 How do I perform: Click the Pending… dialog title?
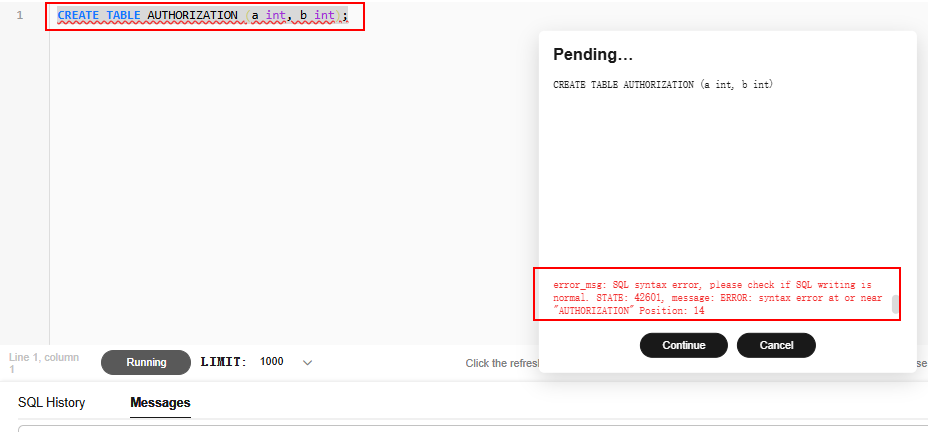(593, 55)
